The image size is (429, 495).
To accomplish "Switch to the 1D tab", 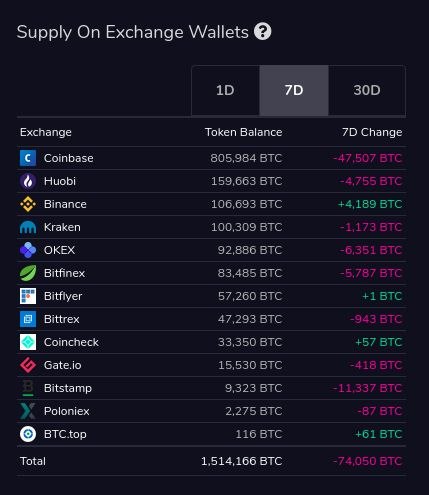I will (225, 90).
